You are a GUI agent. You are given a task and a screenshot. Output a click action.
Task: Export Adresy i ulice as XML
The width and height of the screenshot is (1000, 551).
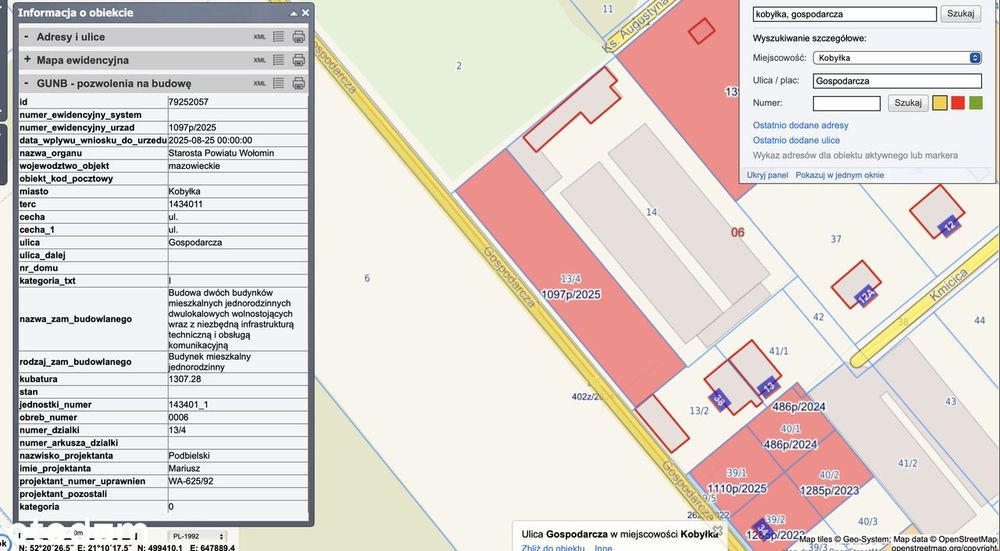(x=260, y=36)
